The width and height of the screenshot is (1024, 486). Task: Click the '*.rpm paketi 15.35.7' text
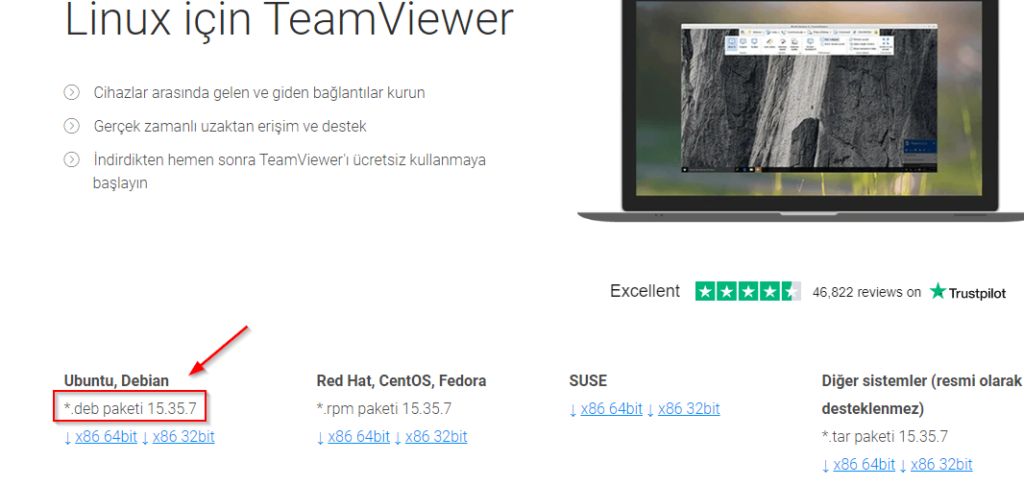(384, 408)
